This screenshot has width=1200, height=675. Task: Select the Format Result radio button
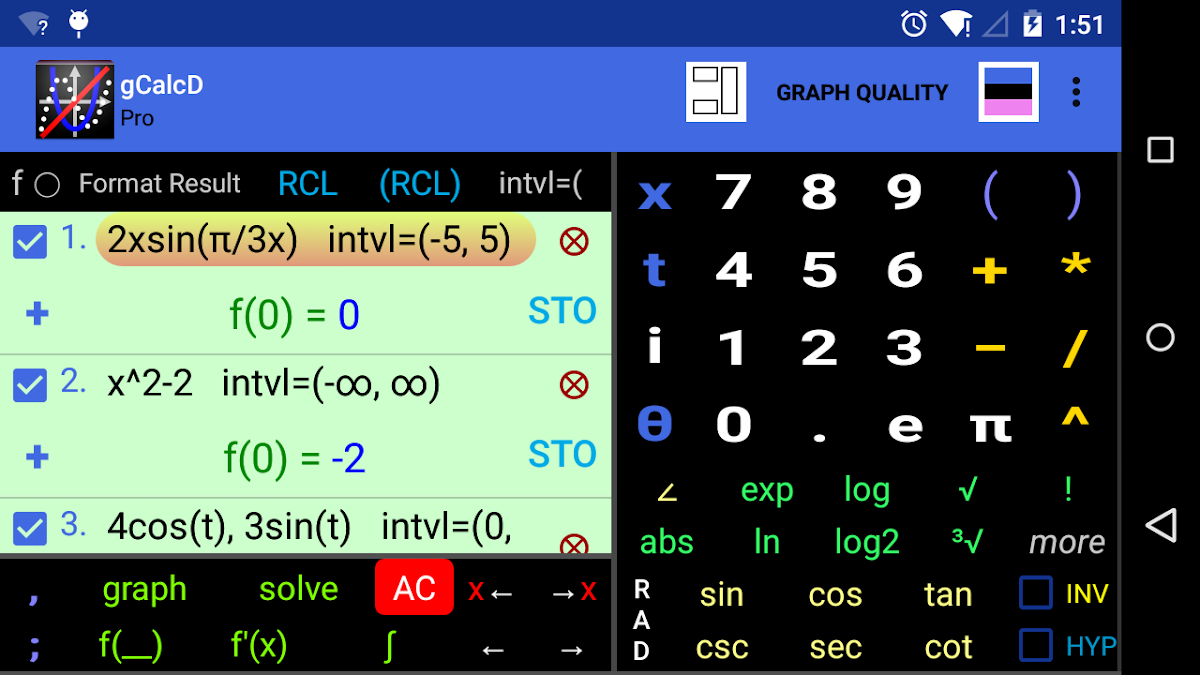pyautogui.click(x=47, y=185)
